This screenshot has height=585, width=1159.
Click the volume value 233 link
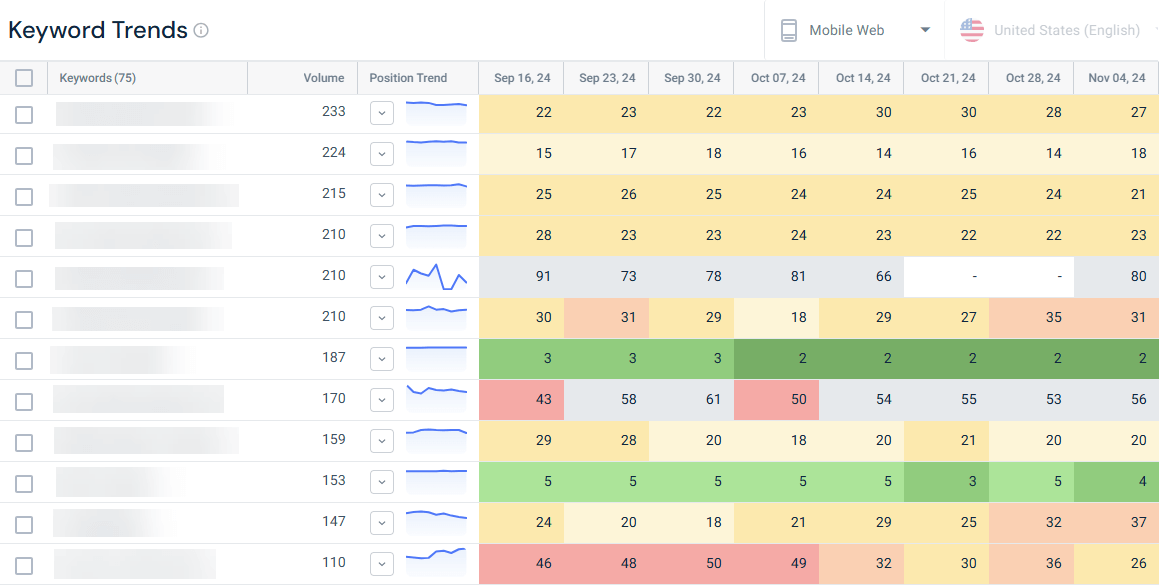(x=333, y=112)
